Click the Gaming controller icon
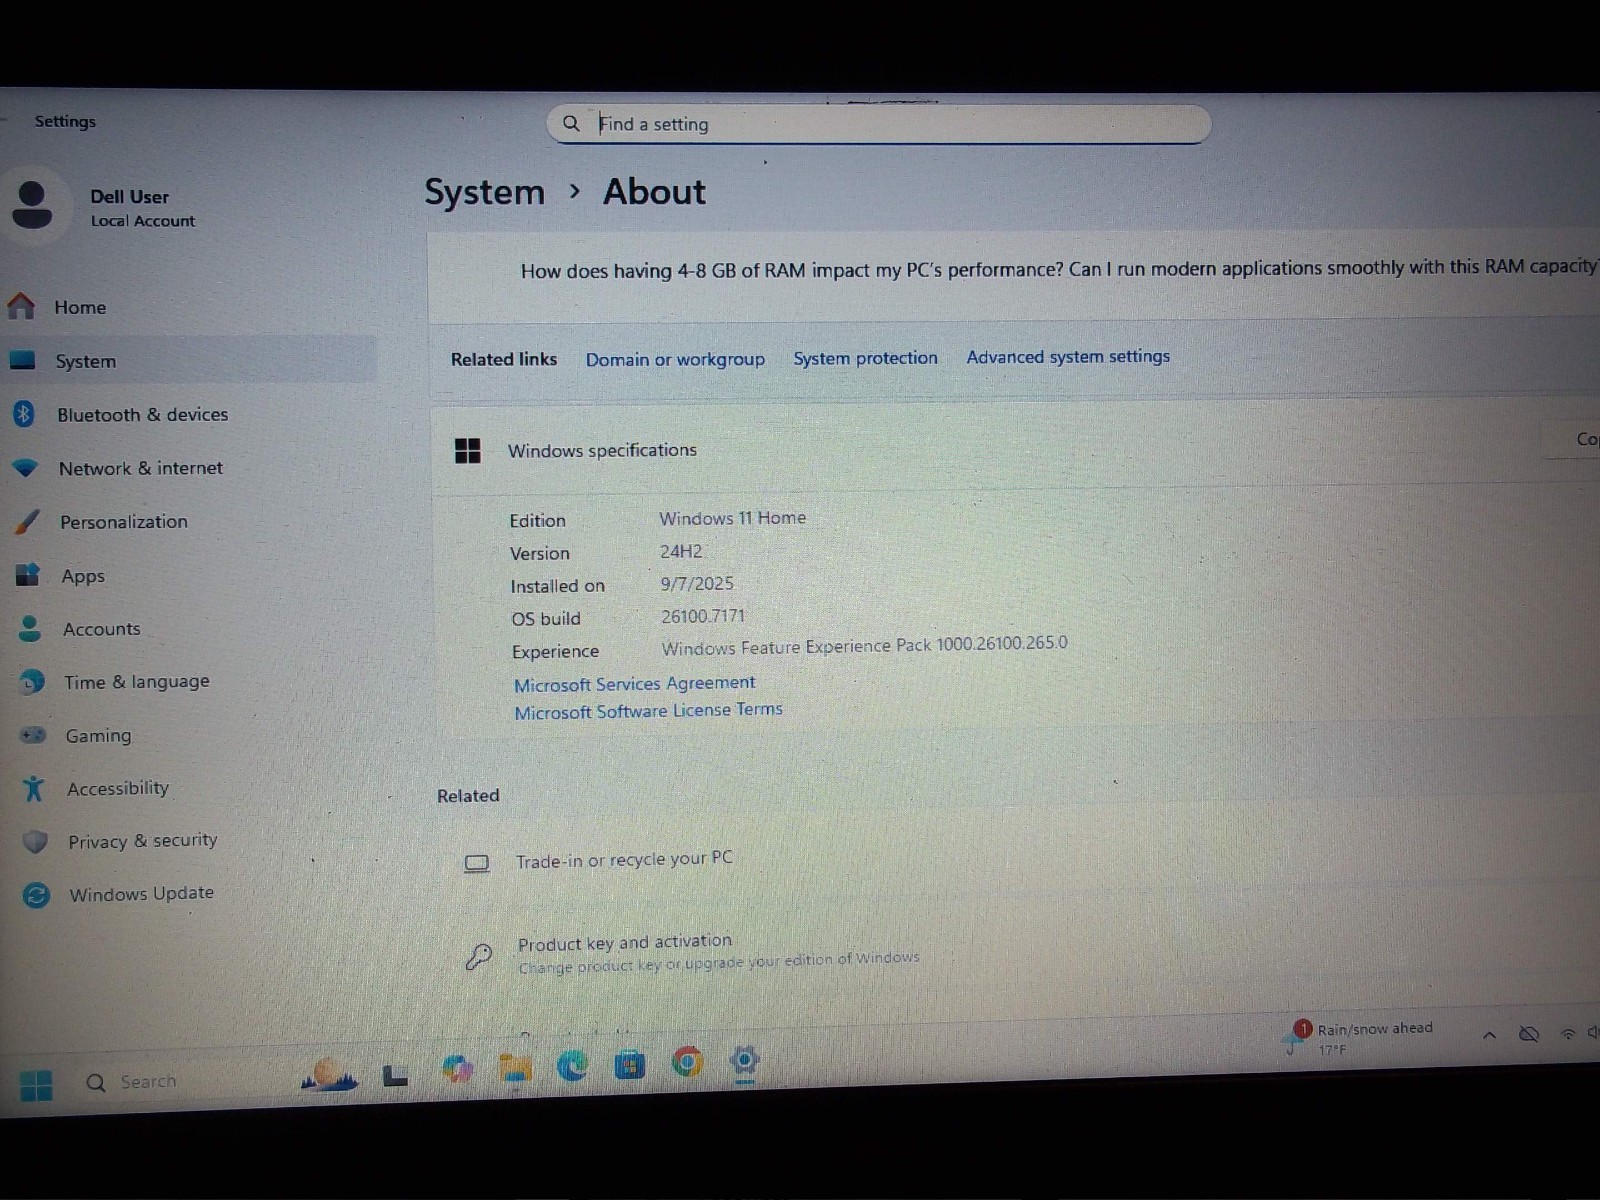The height and width of the screenshot is (1200, 1600). (33, 735)
